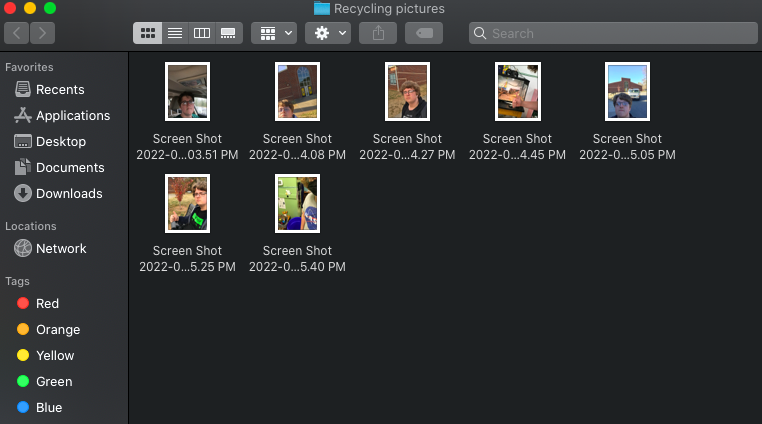Select thumbnail of Screen Shot 4.45 PM
The image size is (762, 424).
click(x=518, y=91)
